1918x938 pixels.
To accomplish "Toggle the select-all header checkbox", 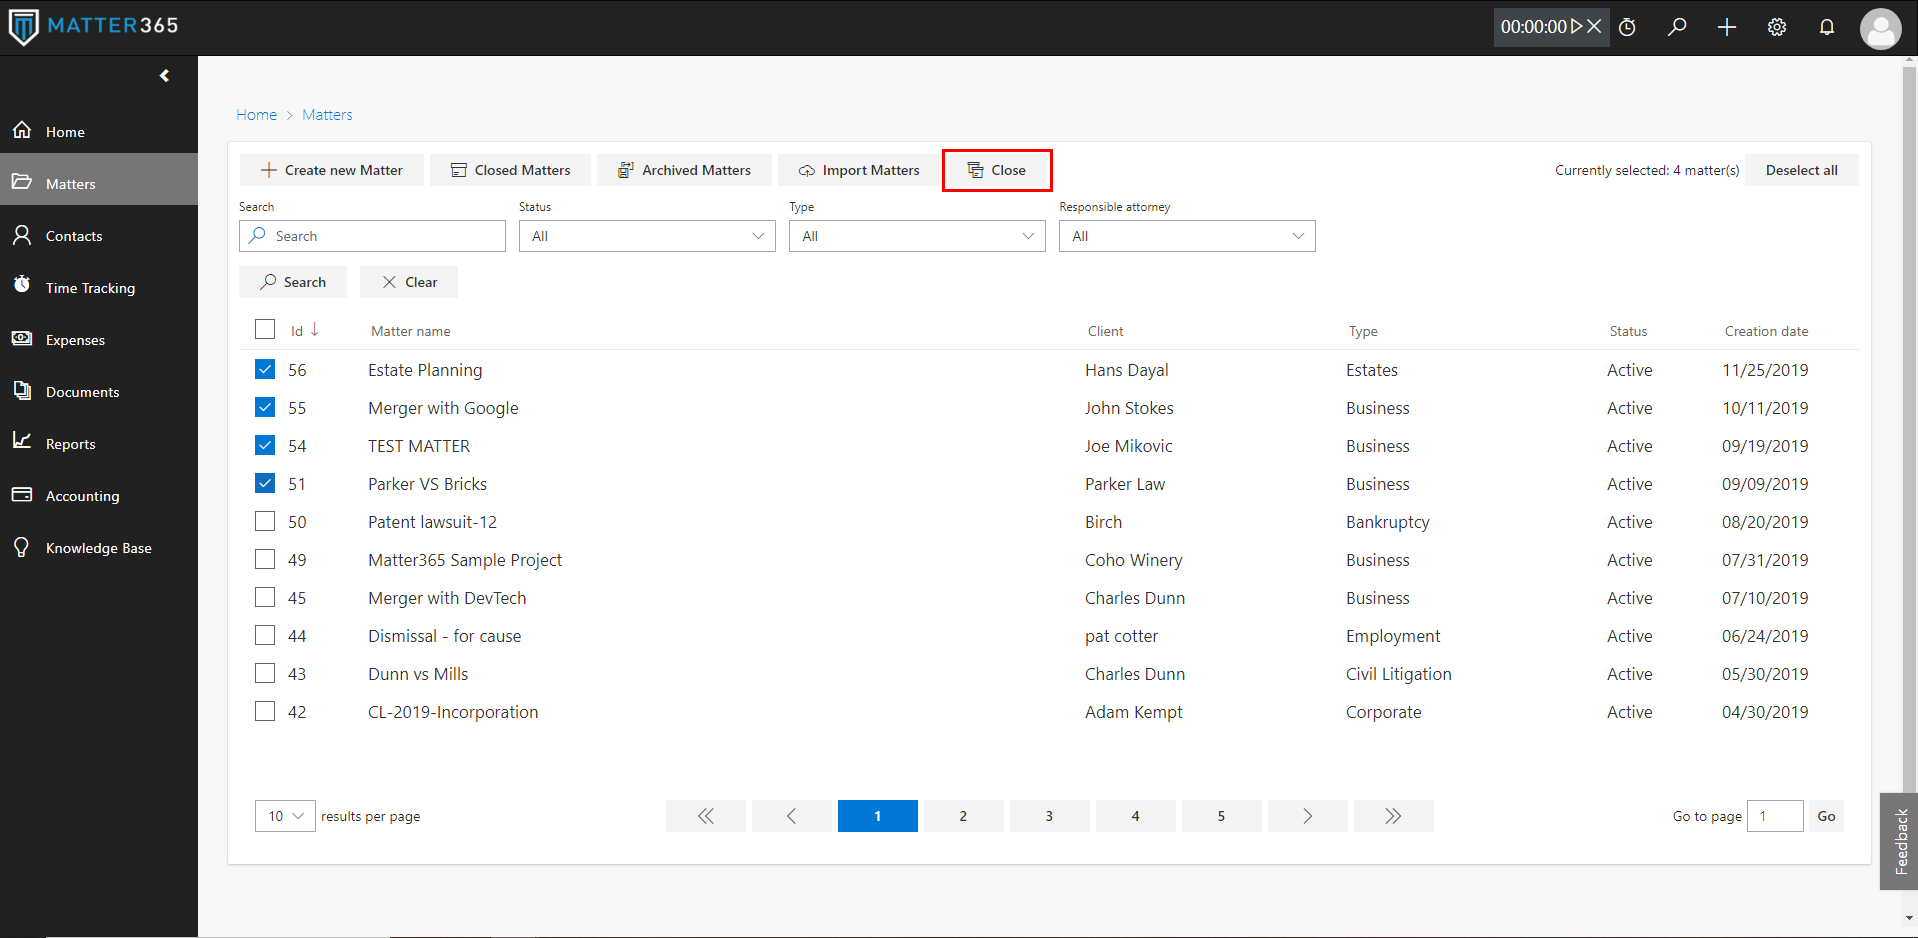I will [x=265, y=329].
